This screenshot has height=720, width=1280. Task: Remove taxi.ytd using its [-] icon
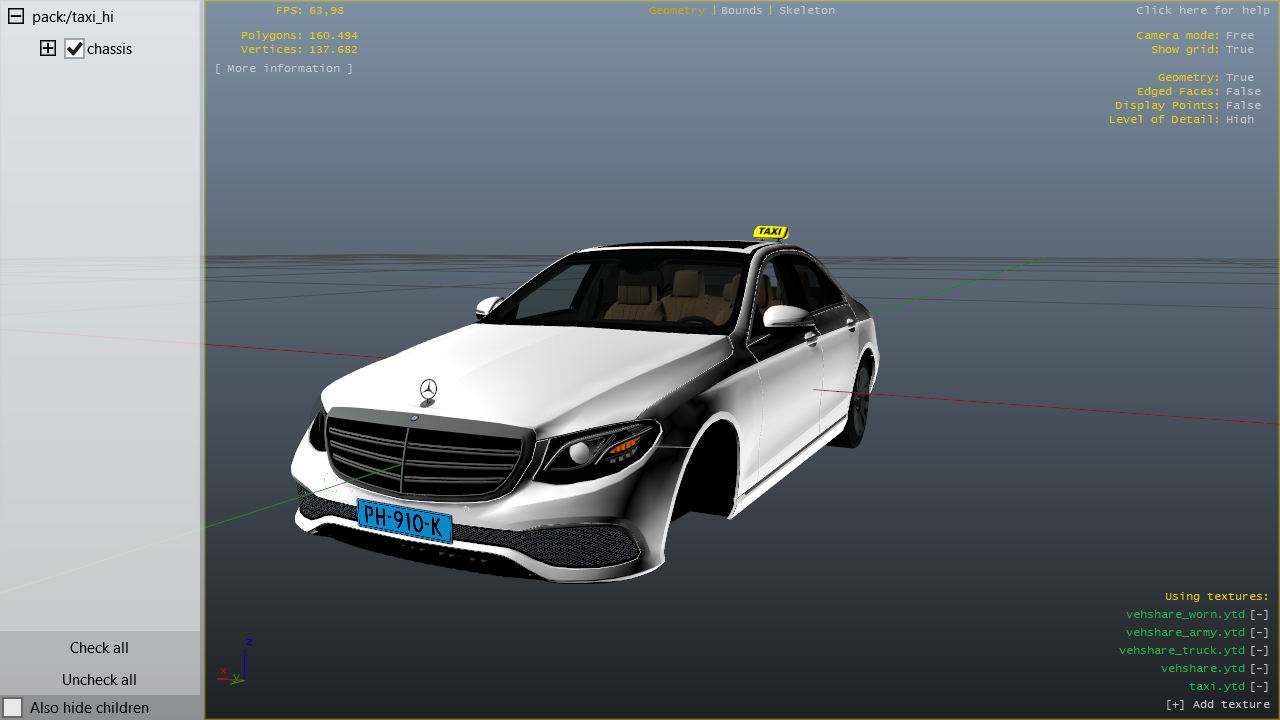point(1259,686)
